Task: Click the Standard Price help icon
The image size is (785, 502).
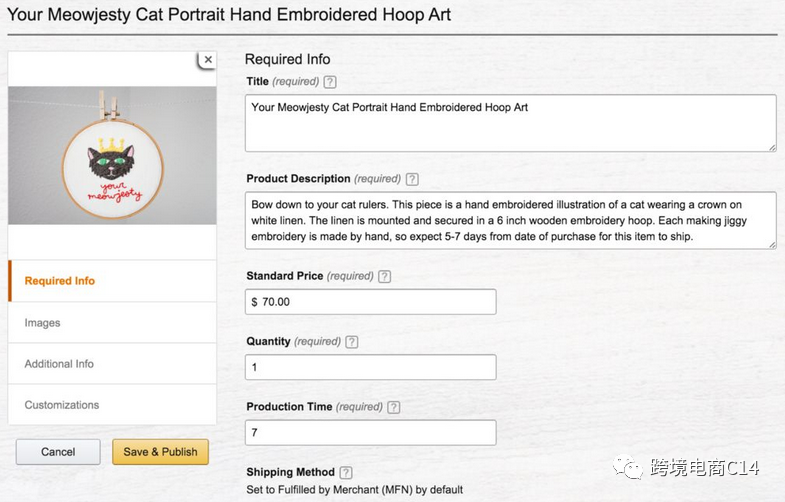Action: point(385,277)
